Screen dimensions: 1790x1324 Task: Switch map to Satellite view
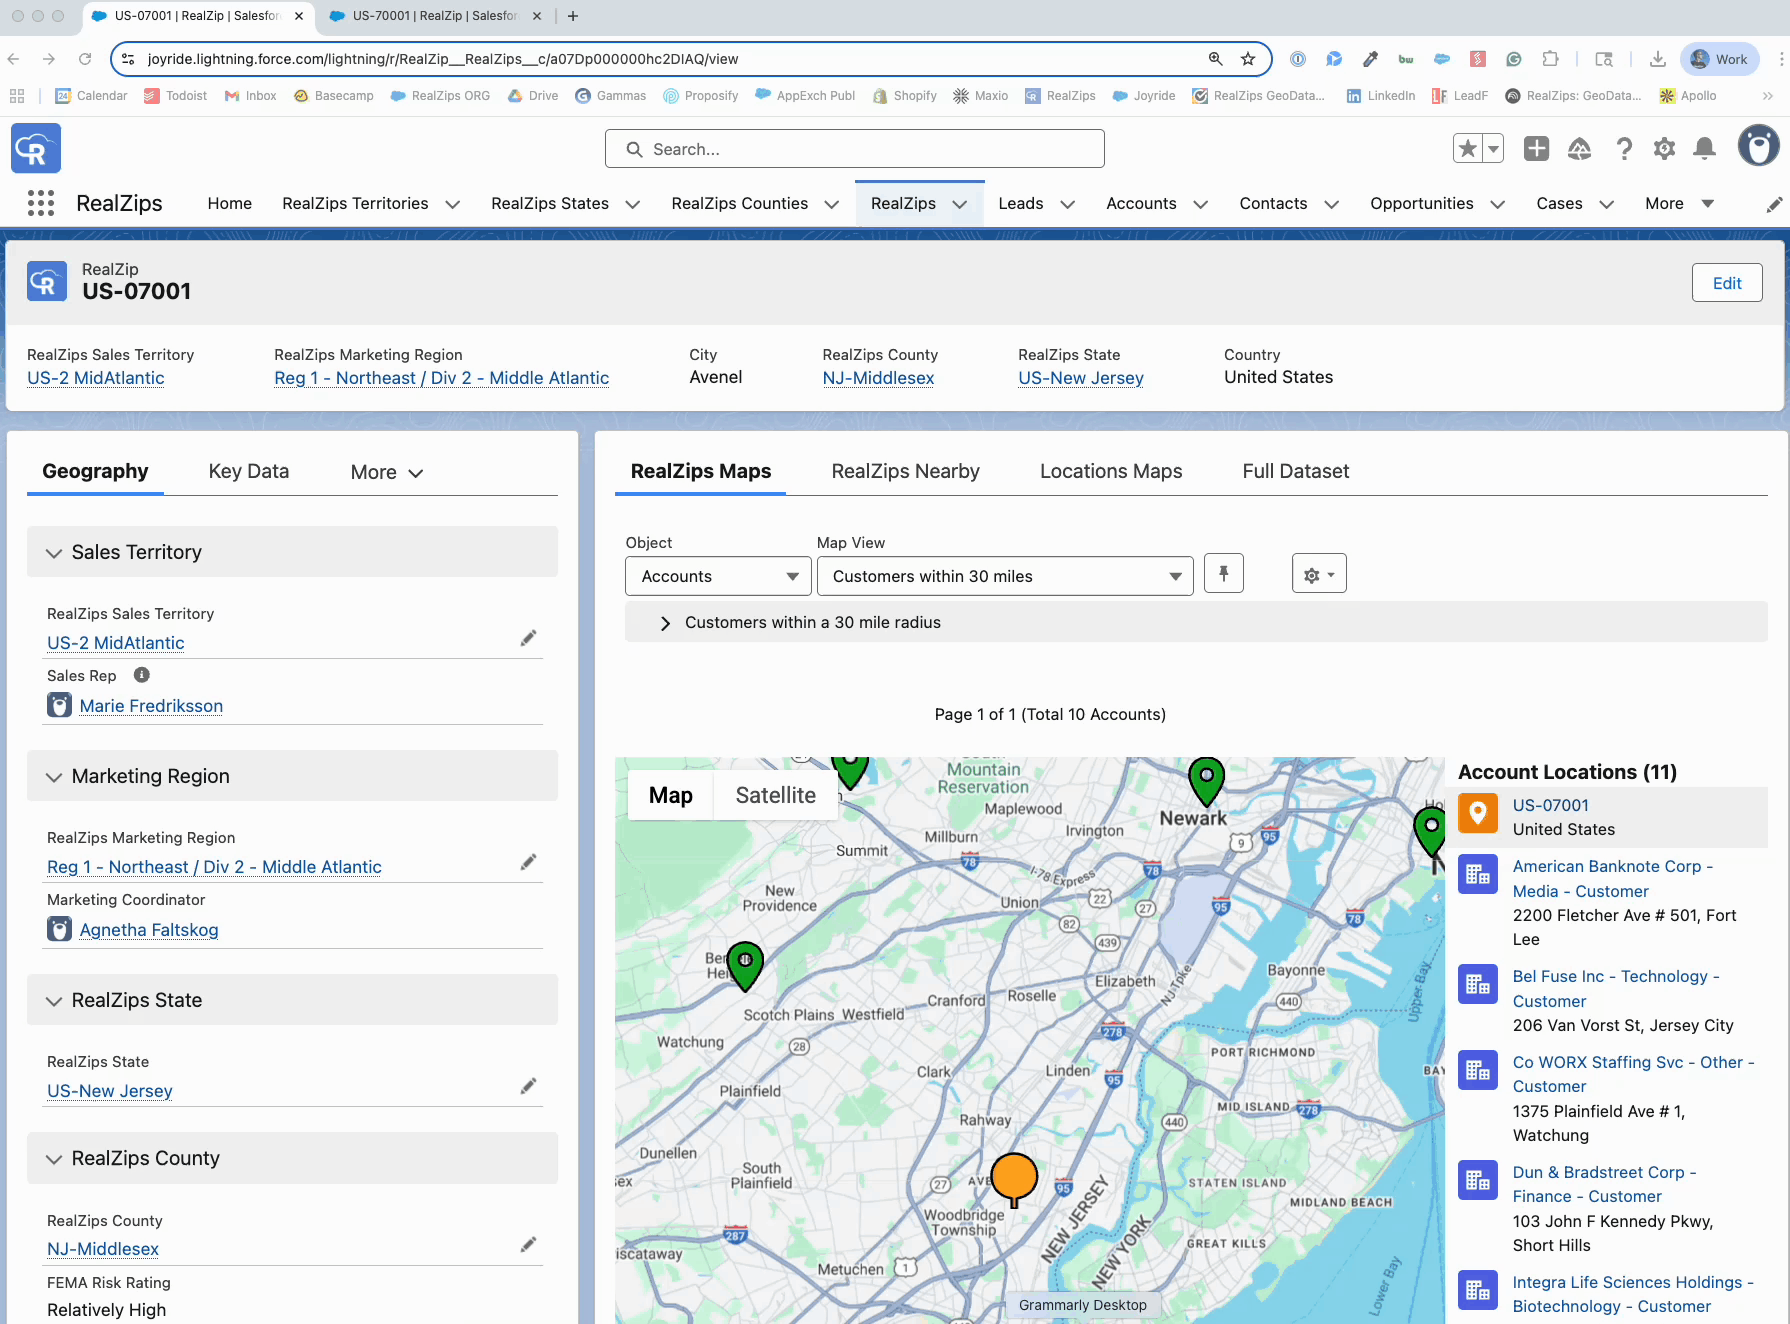click(775, 795)
